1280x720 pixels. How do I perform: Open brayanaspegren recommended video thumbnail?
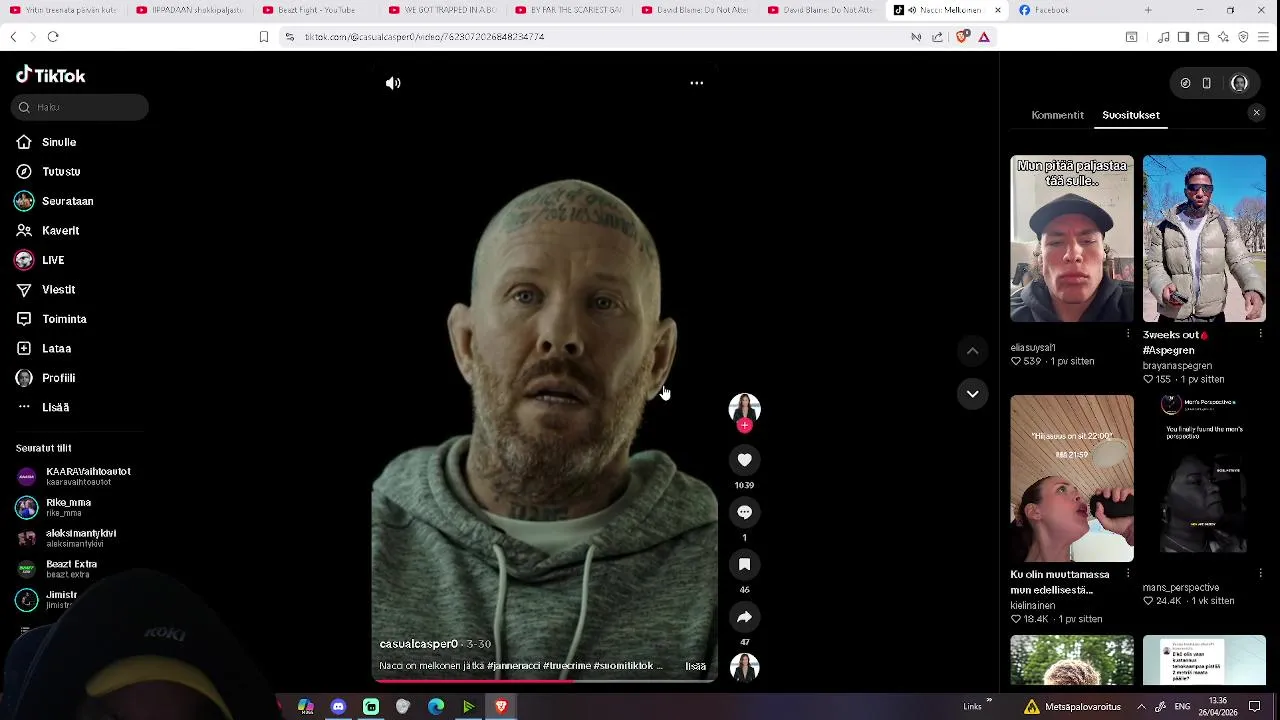click(1204, 238)
